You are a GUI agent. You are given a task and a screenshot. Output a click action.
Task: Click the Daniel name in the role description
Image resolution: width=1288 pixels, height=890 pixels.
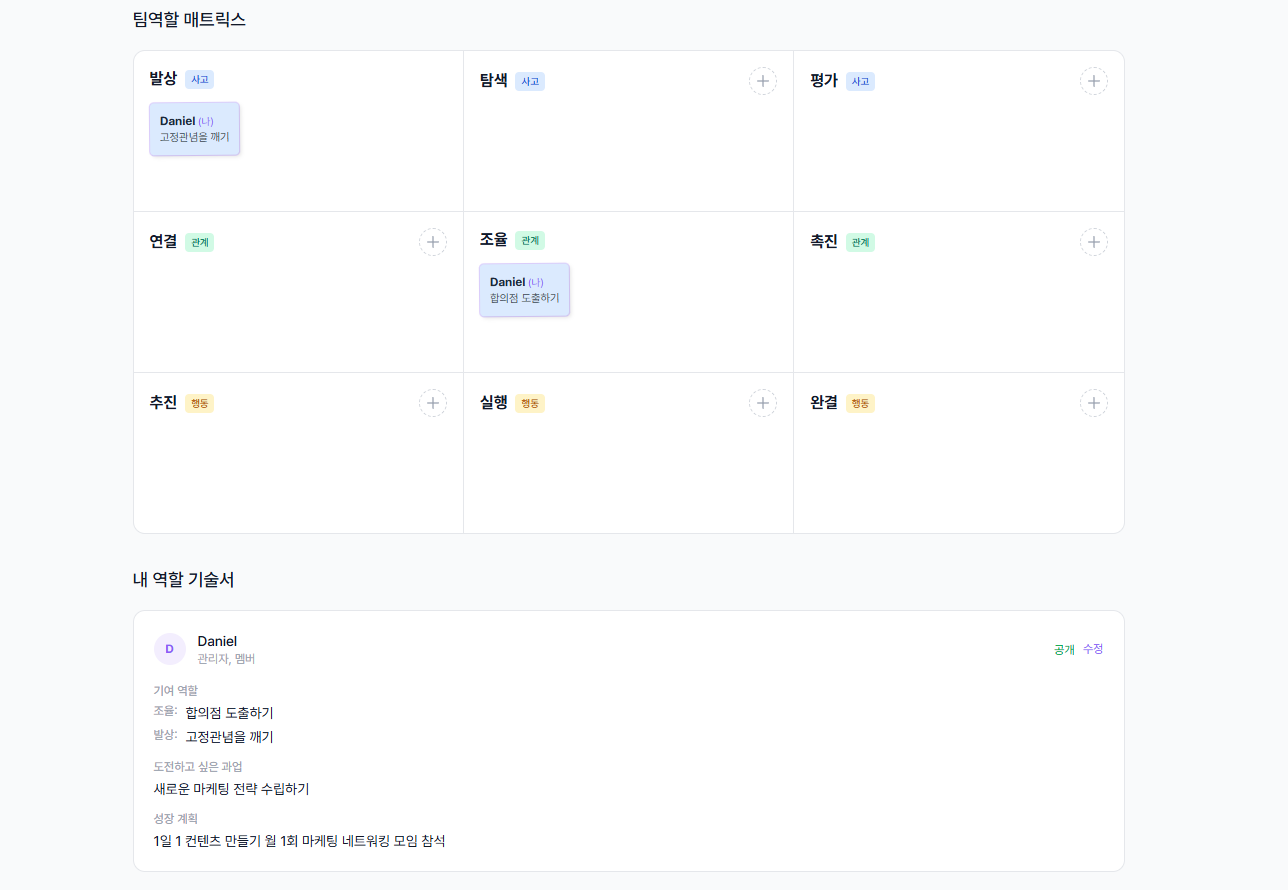(x=216, y=641)
